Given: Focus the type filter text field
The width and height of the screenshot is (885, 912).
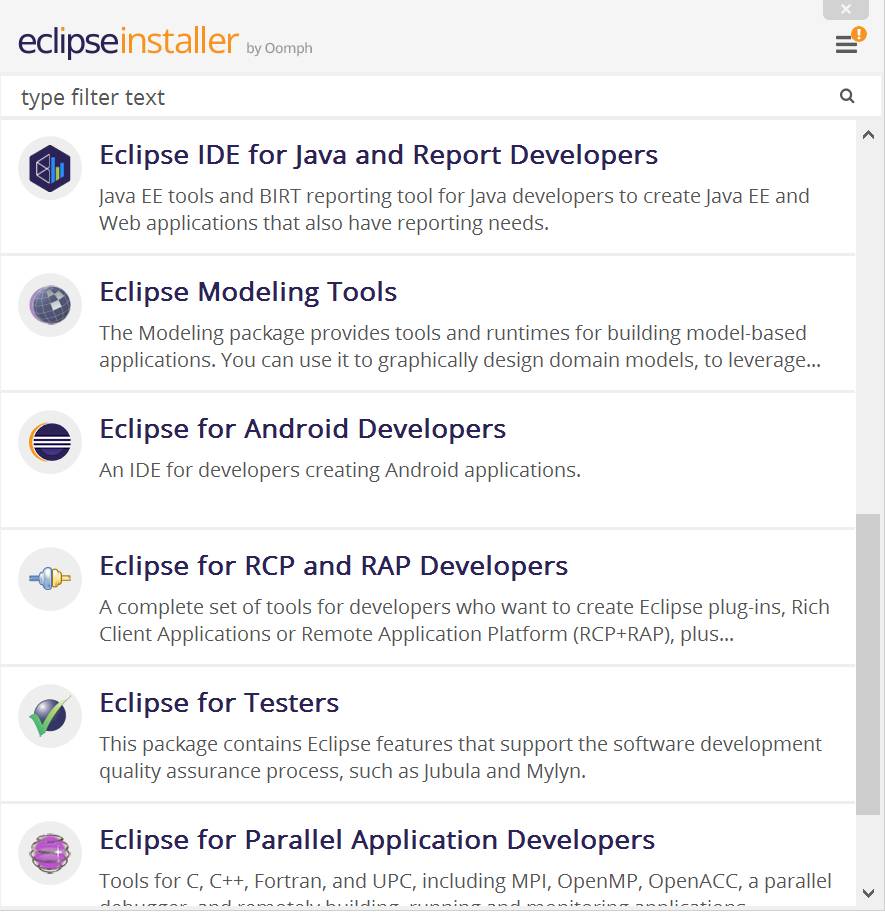Looking at the screenshot, I should click(x=420, y=97).
